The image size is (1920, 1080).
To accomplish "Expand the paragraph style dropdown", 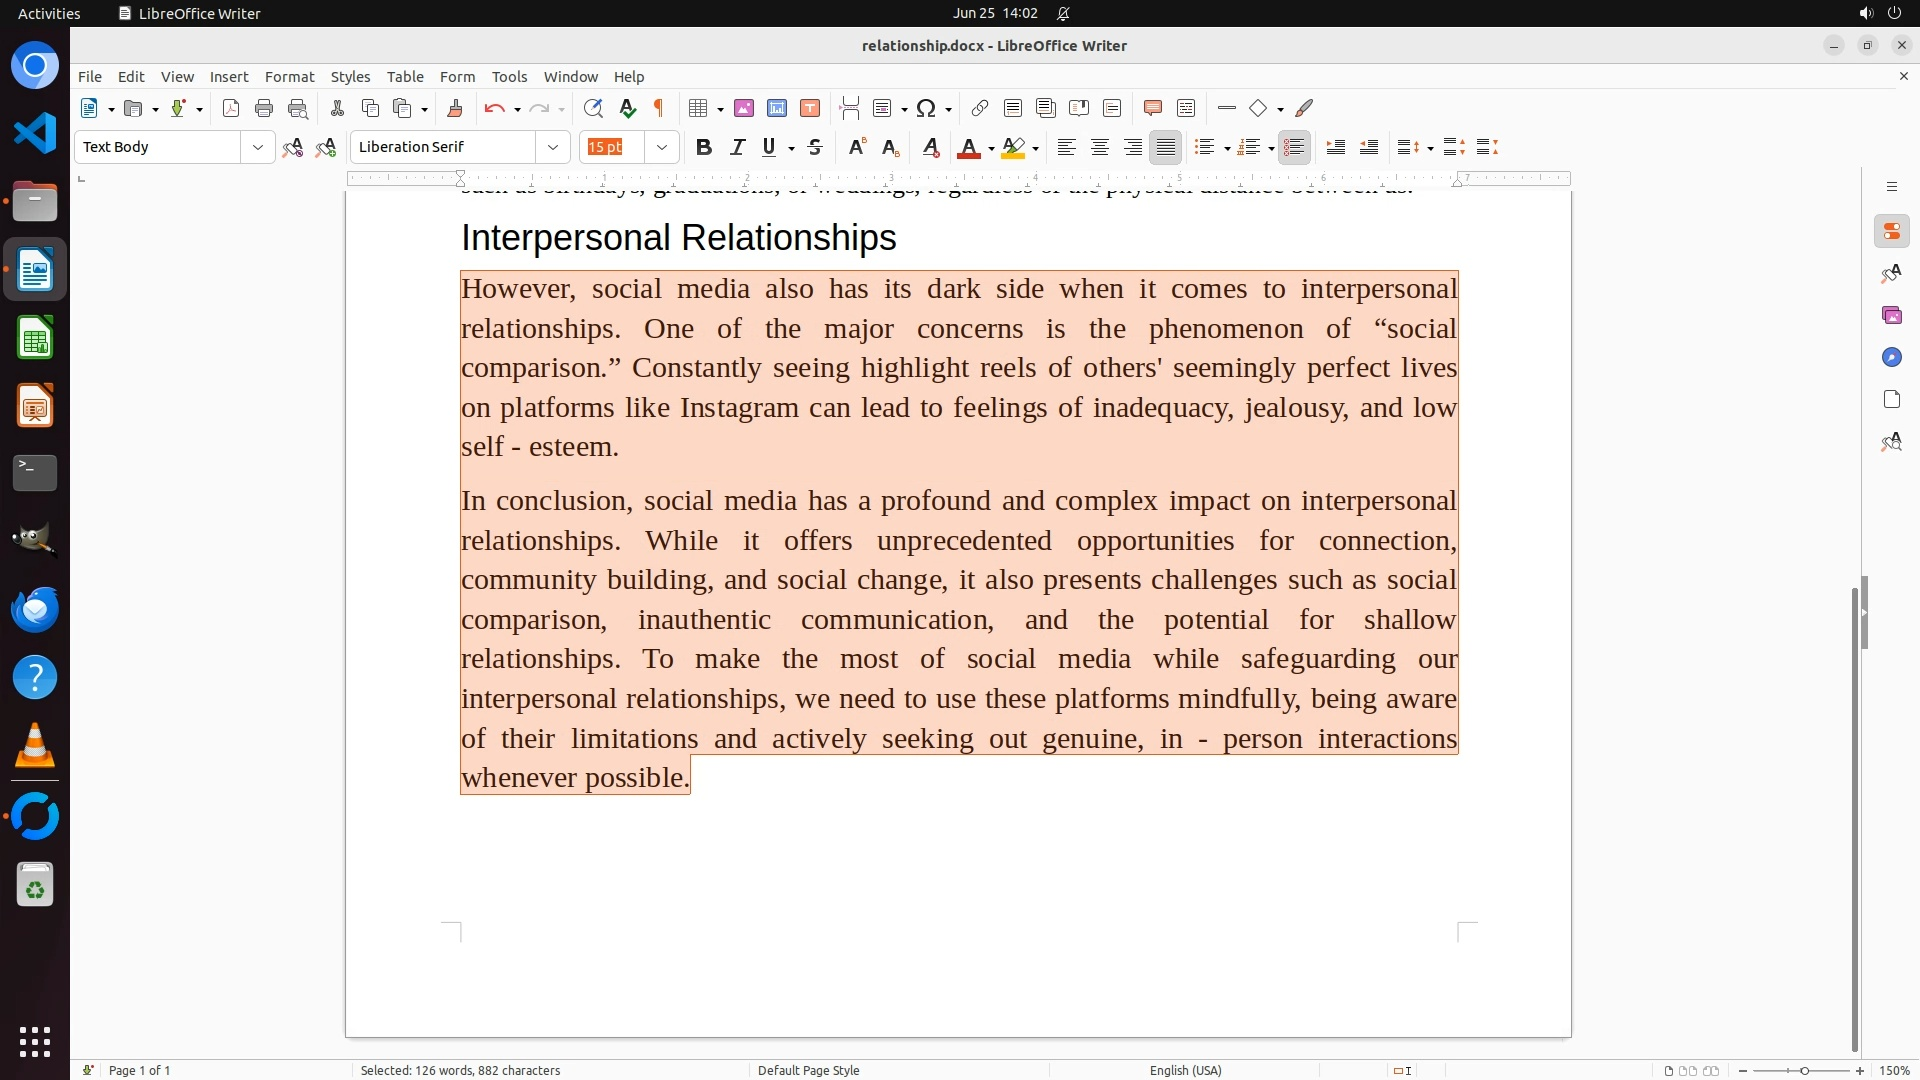I will point(258,147).
